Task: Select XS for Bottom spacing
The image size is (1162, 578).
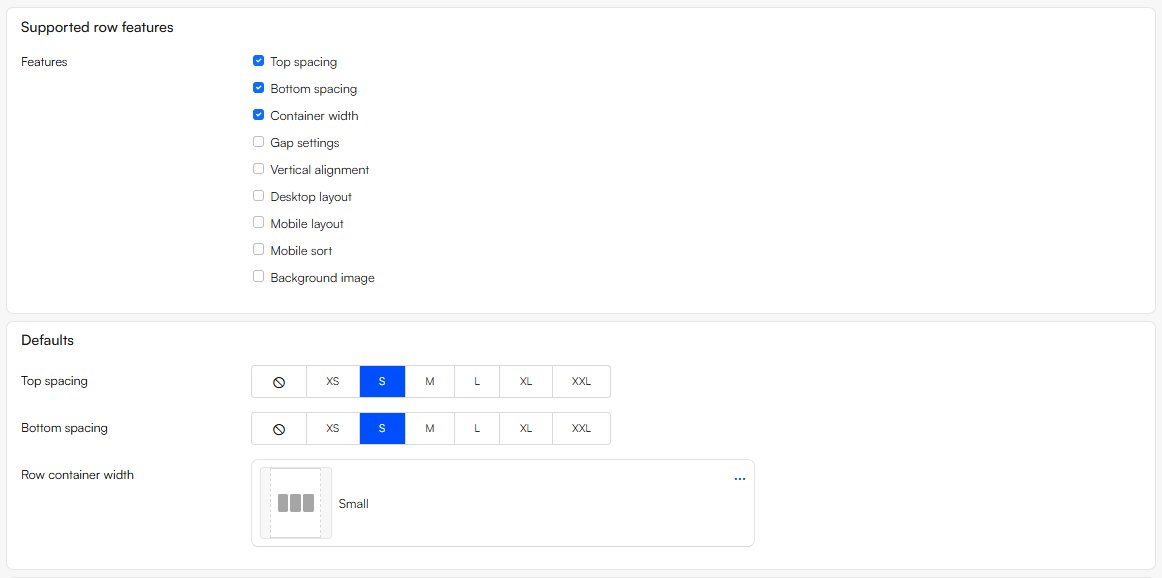Action: pyautogui.click(x=332, y=428)
